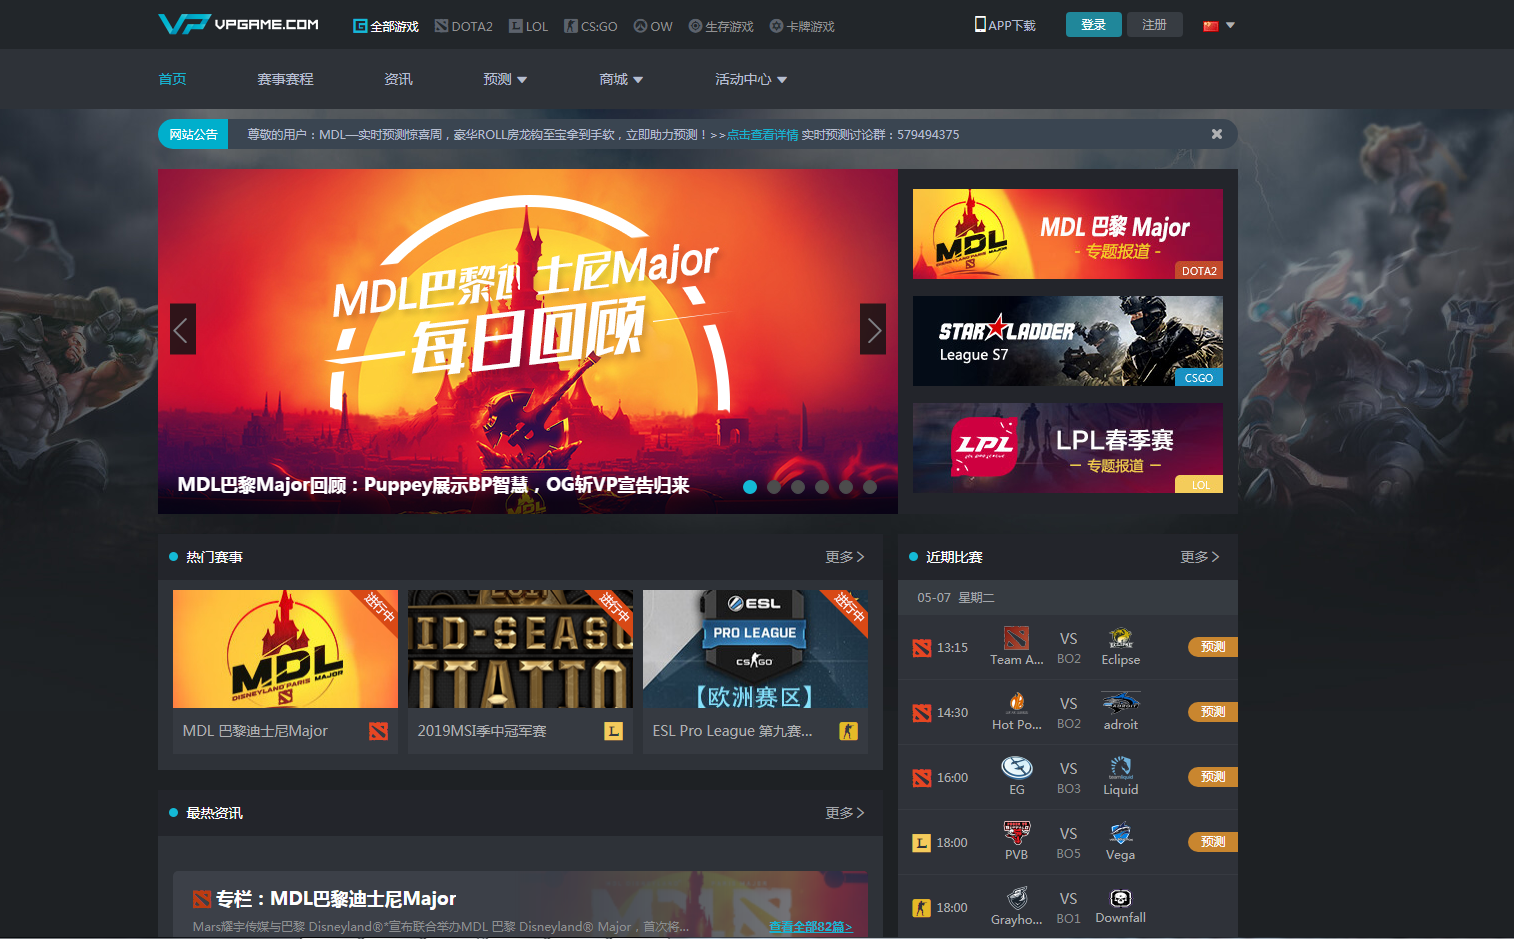Open LPL春季赛 专题报道 banner
The image size is (1514, 939).
point(1068,448)
